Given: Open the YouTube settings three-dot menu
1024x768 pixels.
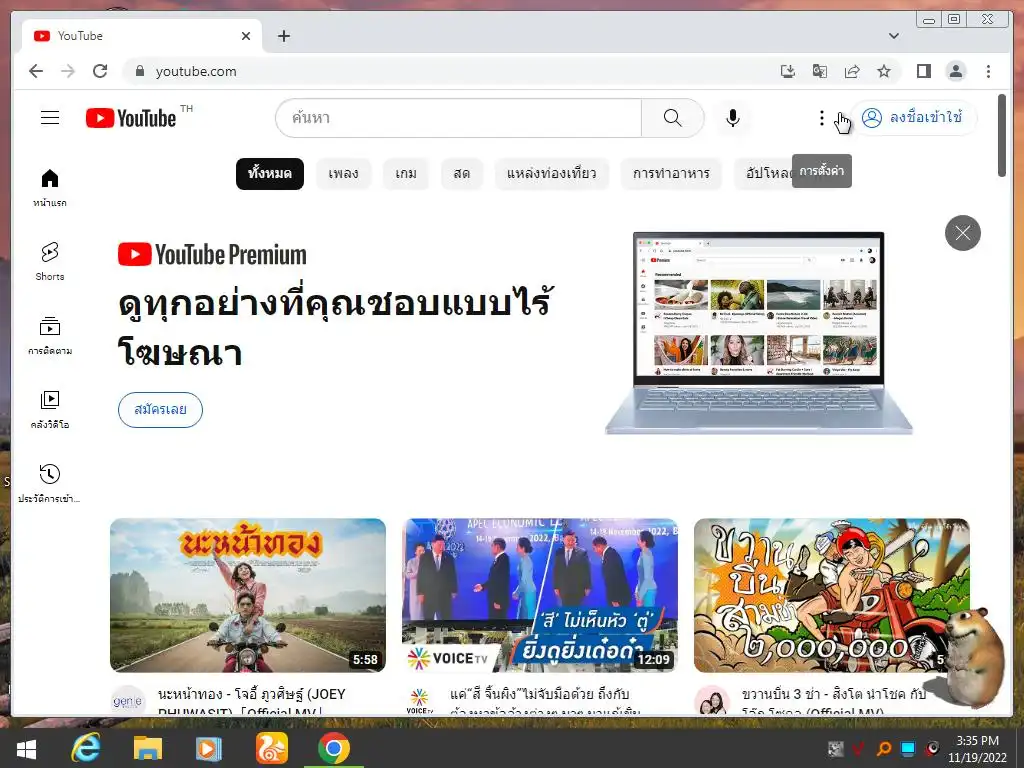Looking at the screenshot, I should coord(822,118).
